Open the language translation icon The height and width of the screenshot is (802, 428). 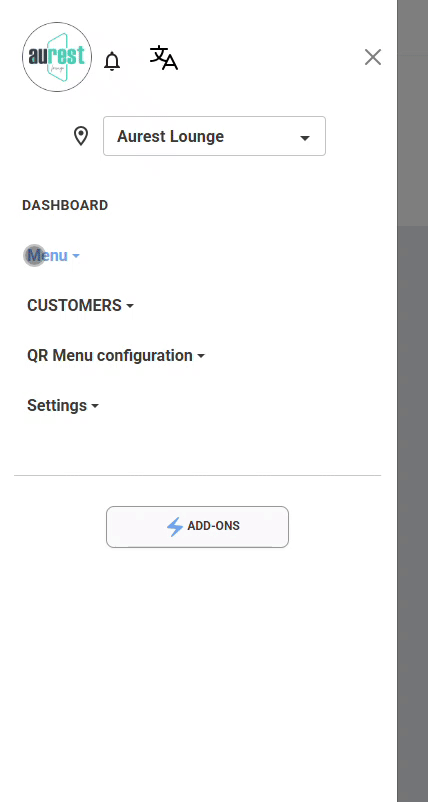pos(164,58)
